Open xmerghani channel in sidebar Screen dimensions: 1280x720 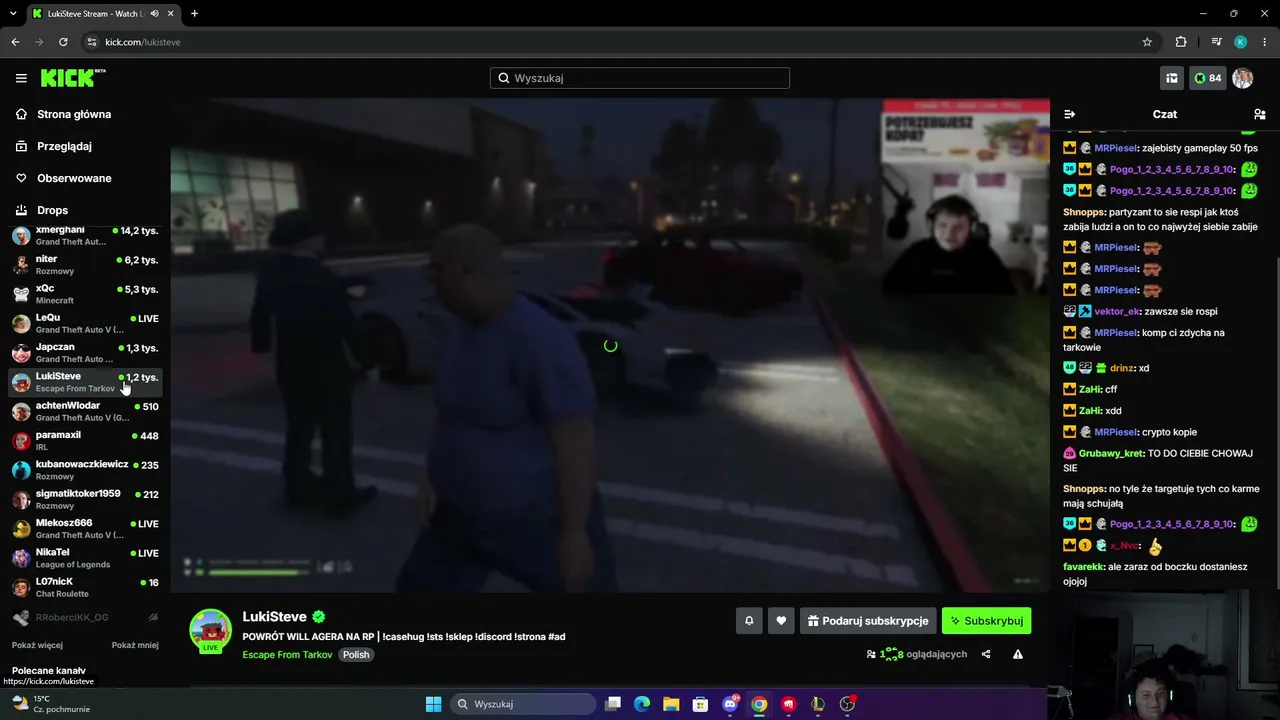pos(85,236)
